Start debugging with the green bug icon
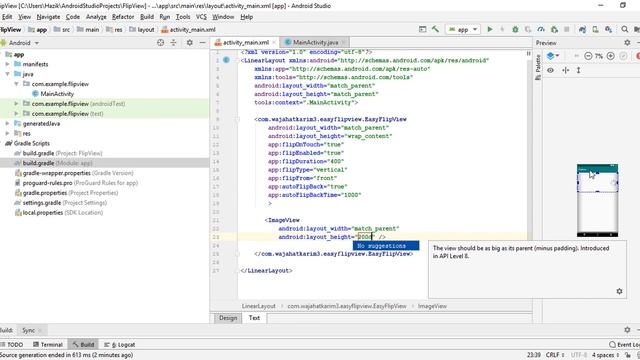This screenshot has width=640, height=360. click(x=515, y=29)
